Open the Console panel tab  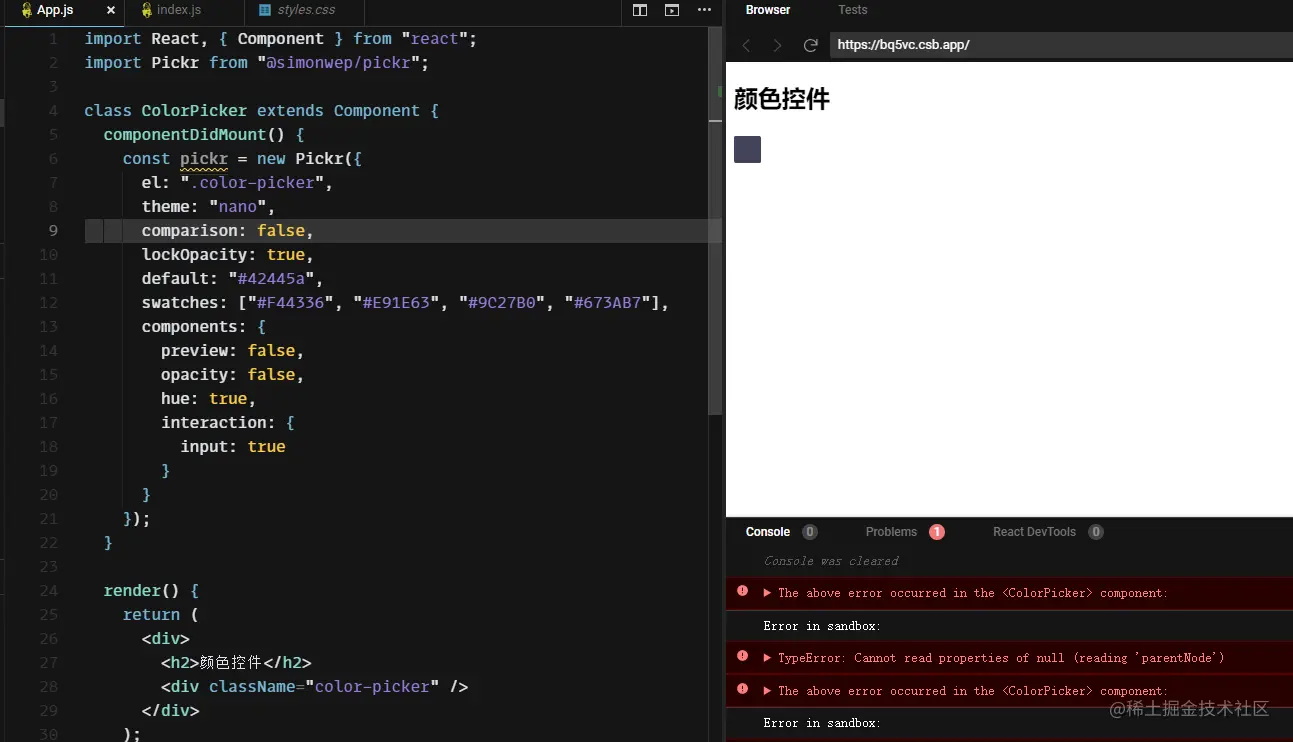click(x=768, y=532)
